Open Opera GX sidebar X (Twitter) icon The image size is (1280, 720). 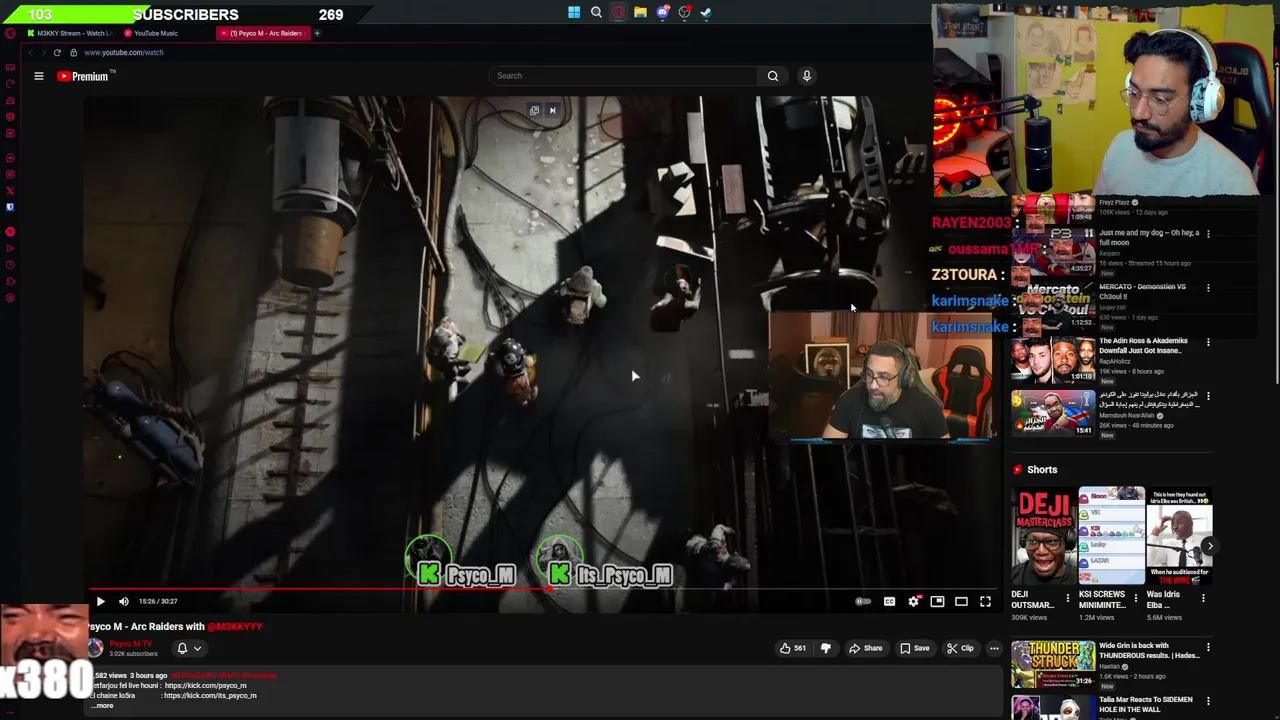(10, 190)
